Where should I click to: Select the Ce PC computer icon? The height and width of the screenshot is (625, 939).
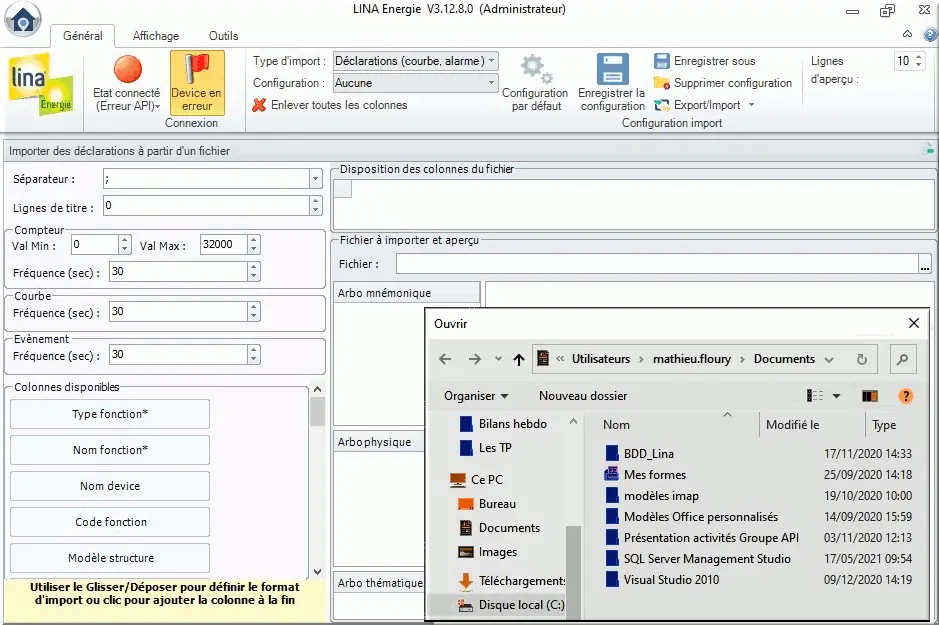458,480
